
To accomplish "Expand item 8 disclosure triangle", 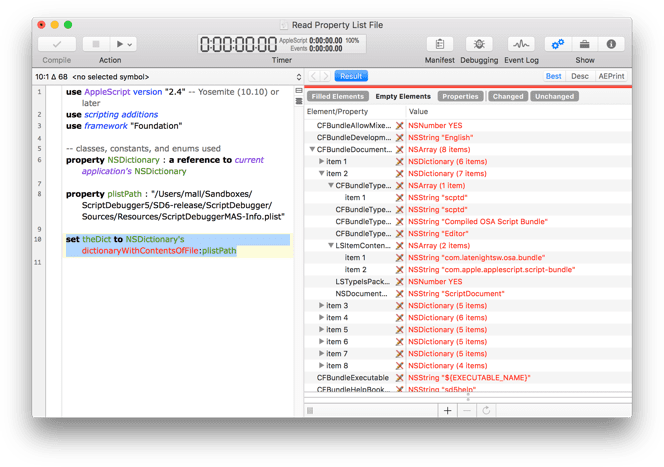I will (x=321, y=365).
